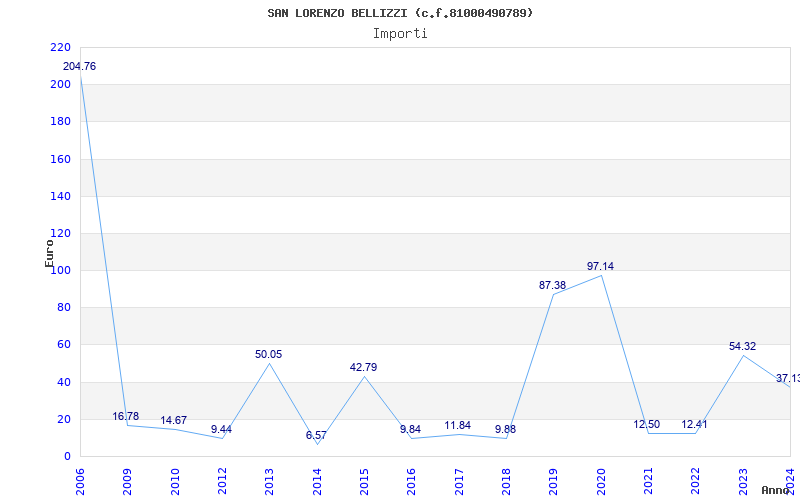Click the 120 y-axis tick label

coord(60,234)
